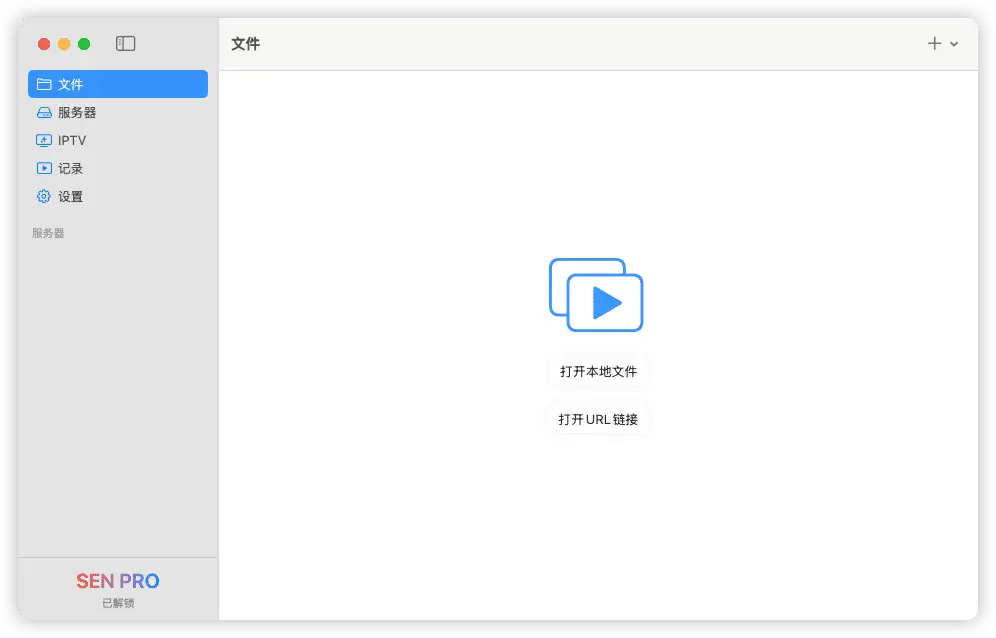
Task: Click the 已解锁 label below SEN PRO
Action: coord(117,602)
